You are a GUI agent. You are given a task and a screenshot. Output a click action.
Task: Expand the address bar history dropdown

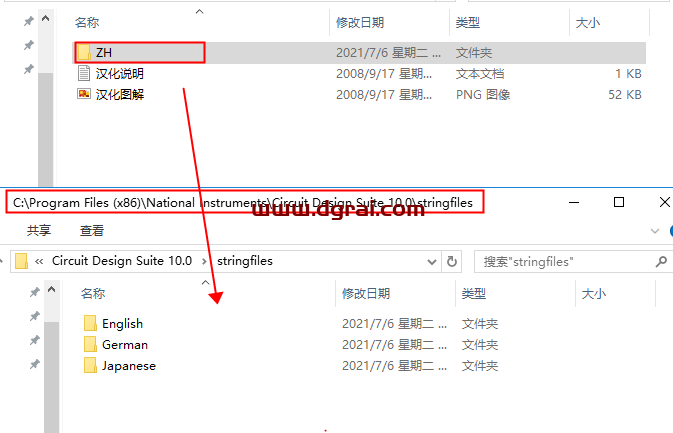coord(432,262)
